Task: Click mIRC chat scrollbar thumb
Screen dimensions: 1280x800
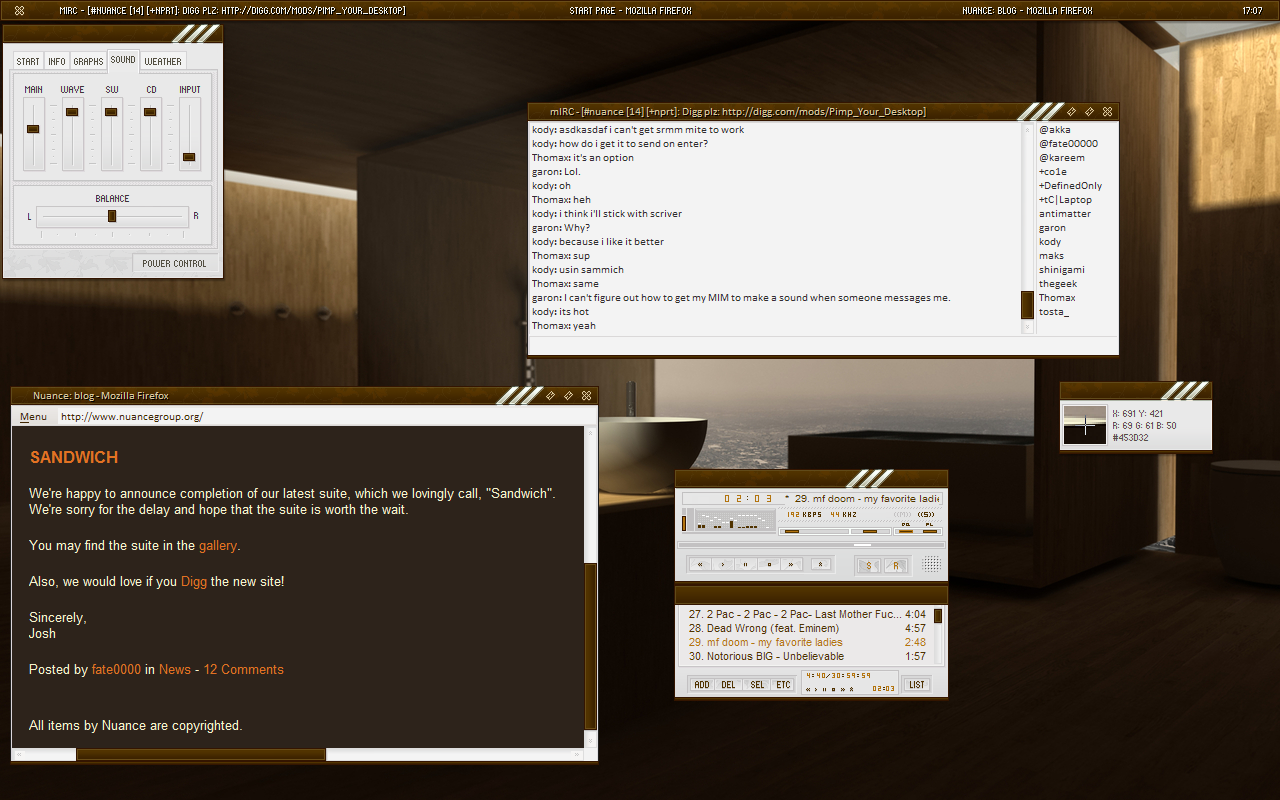Action: [x=1027, y=305]
